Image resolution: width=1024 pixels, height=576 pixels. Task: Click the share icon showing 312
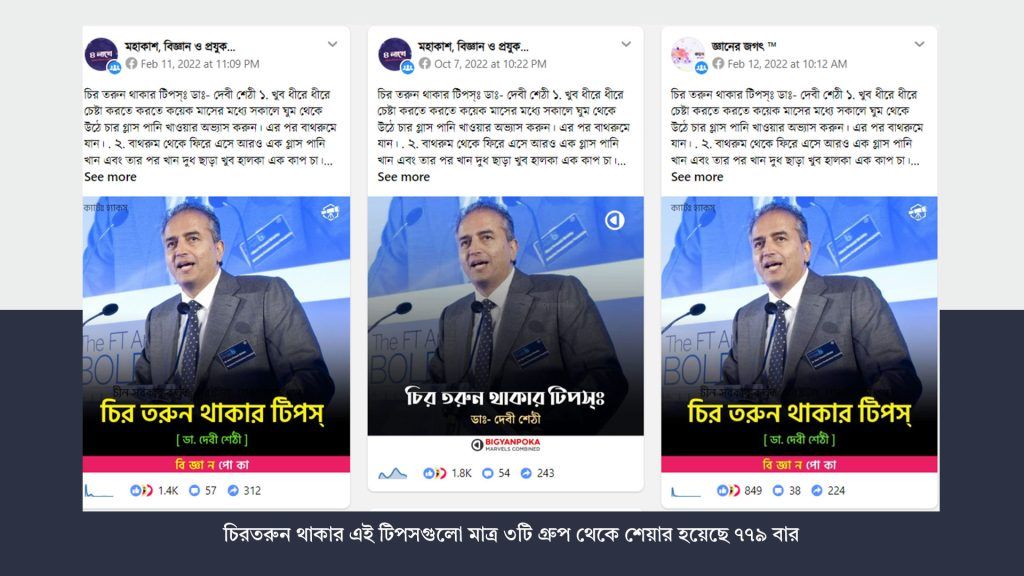coord(233,490)
